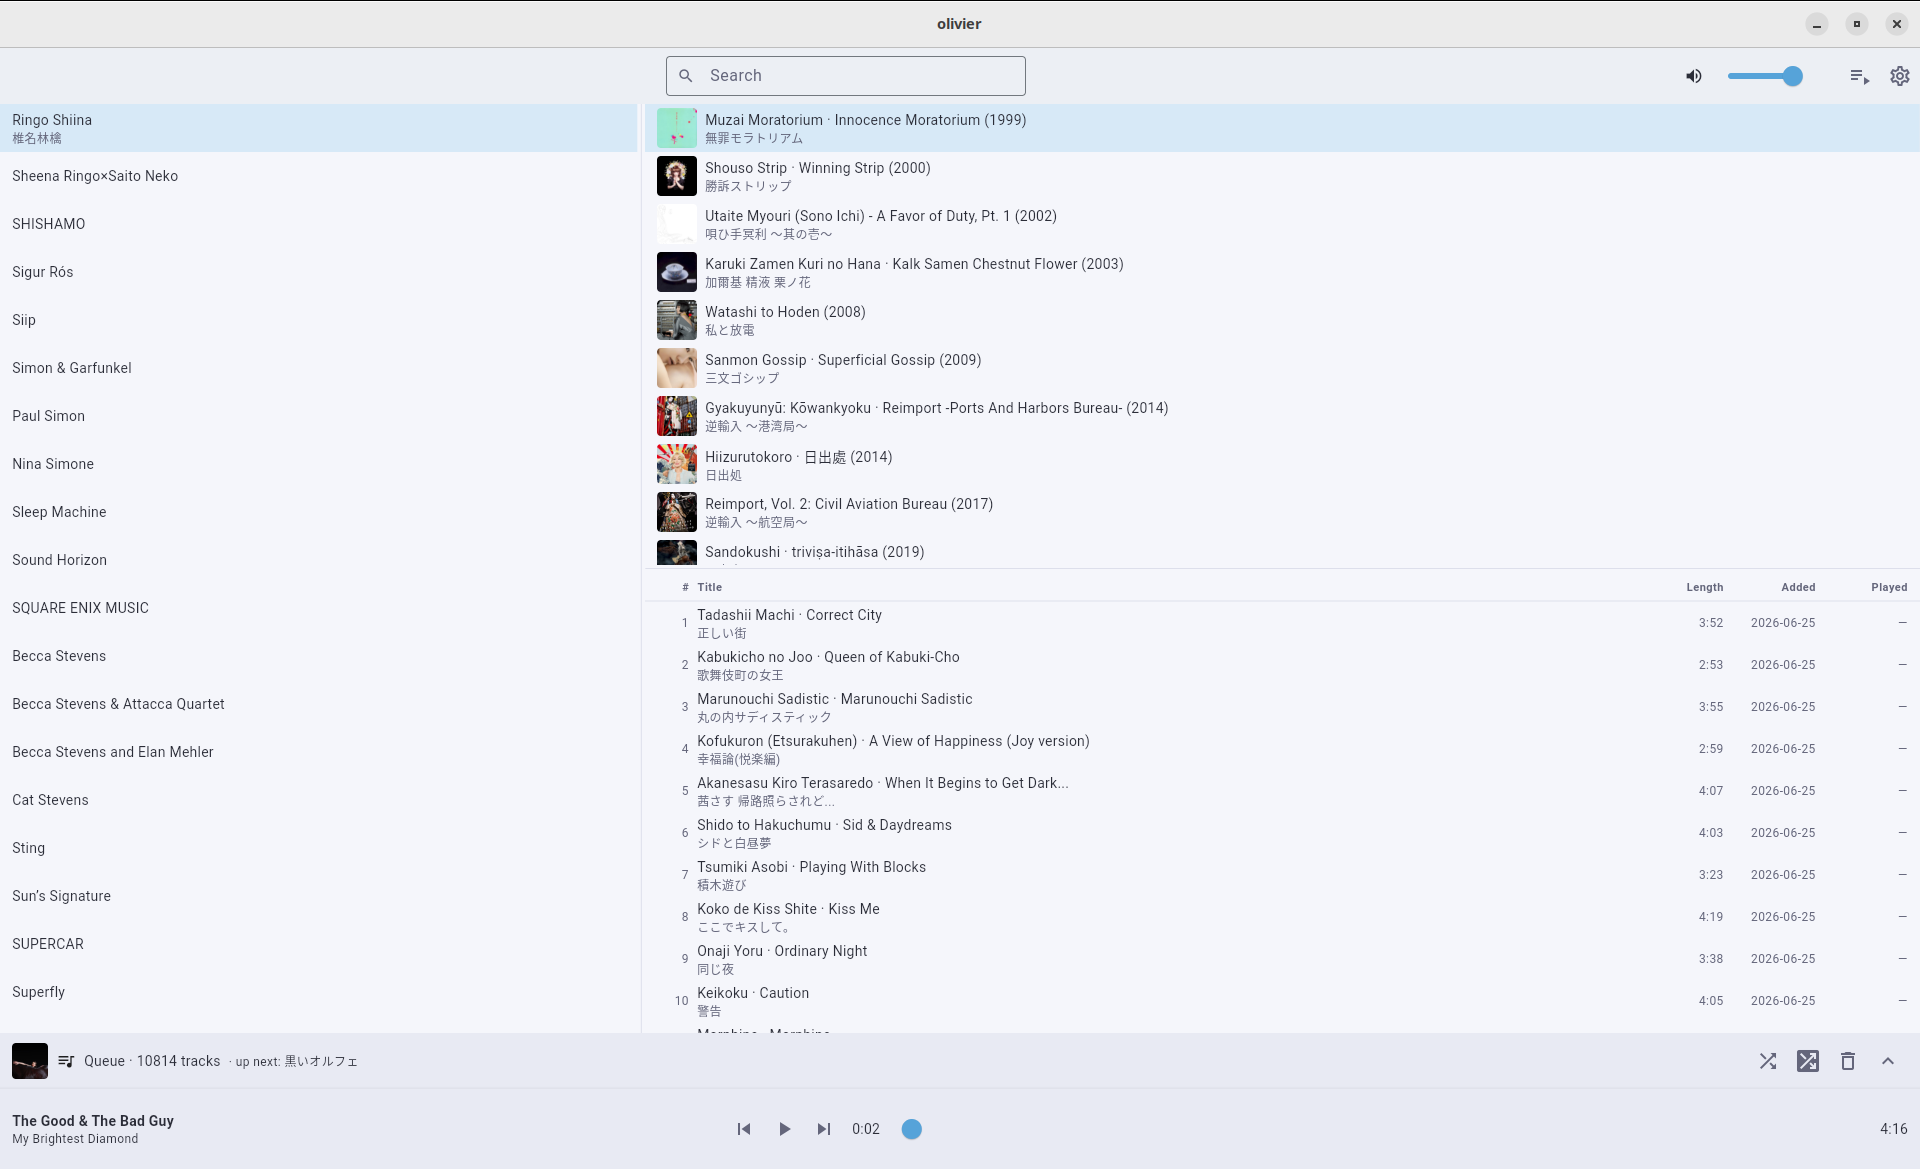Play track Shido to Hakuchumu
The height and width of the screenshot is (1169, 1920).
pyautogui.click(x=1282, y=833)
